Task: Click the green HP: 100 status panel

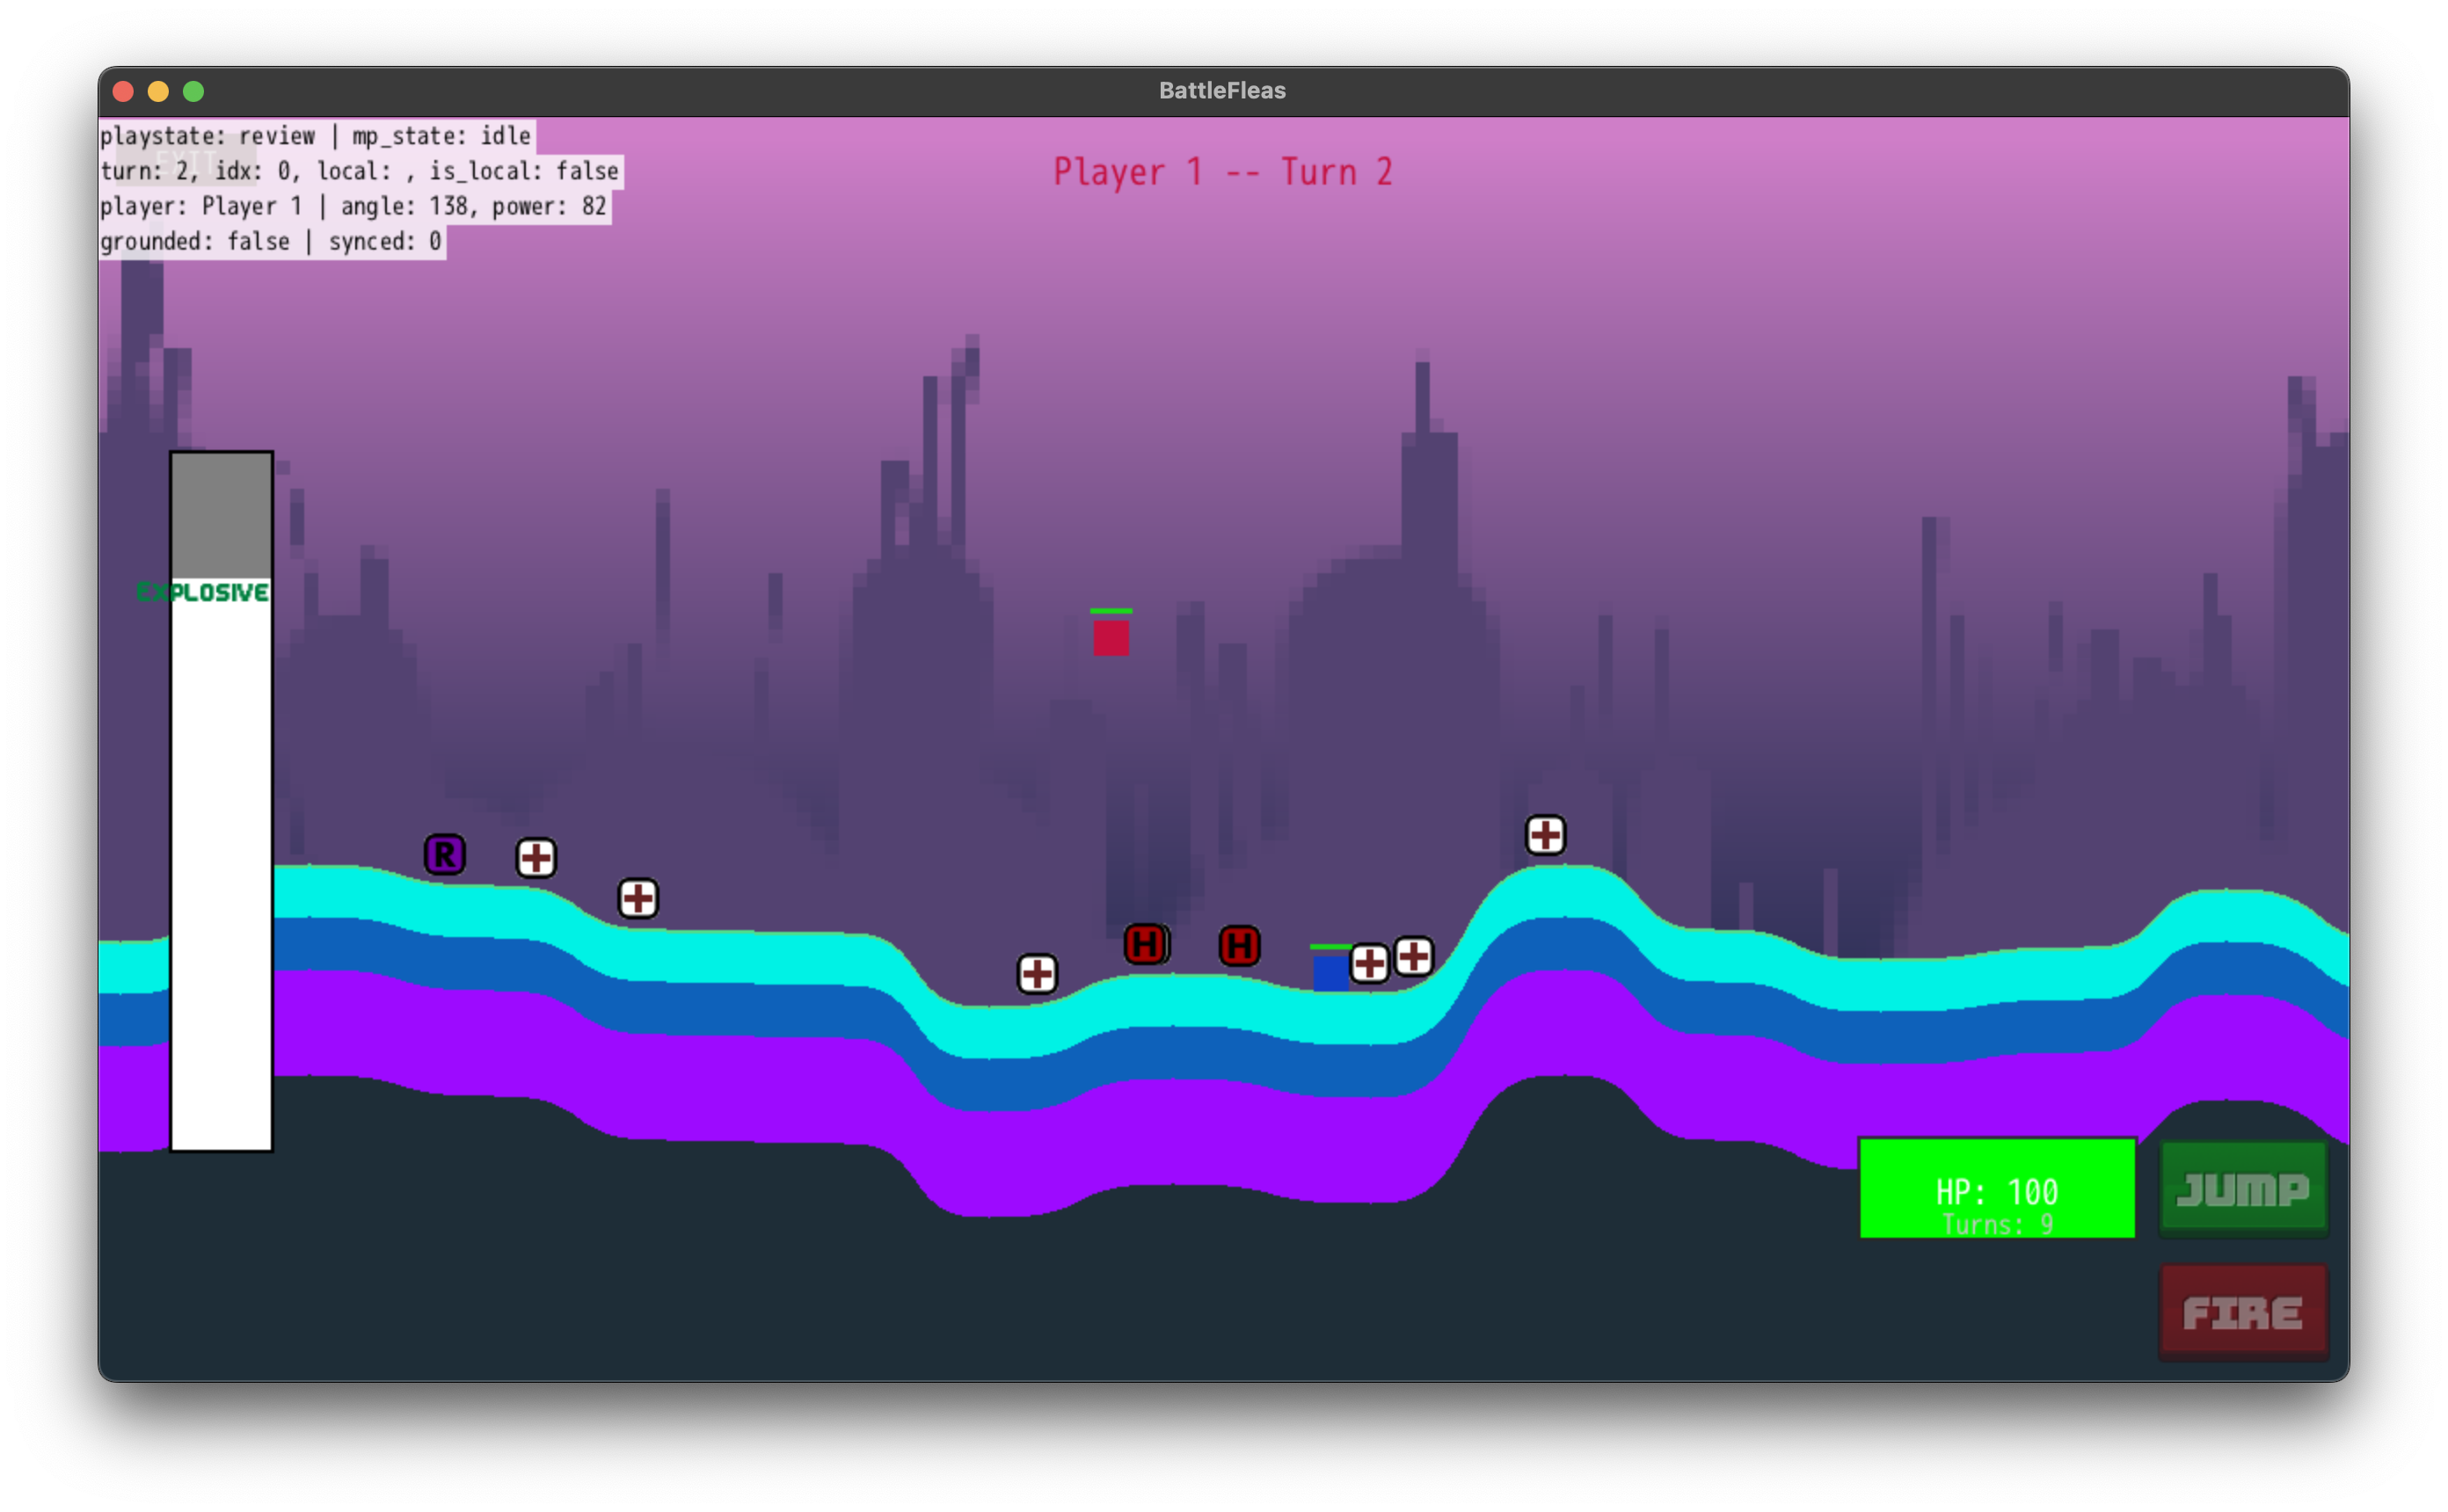Action: pyautogui.click(x=1997, y=1189)
